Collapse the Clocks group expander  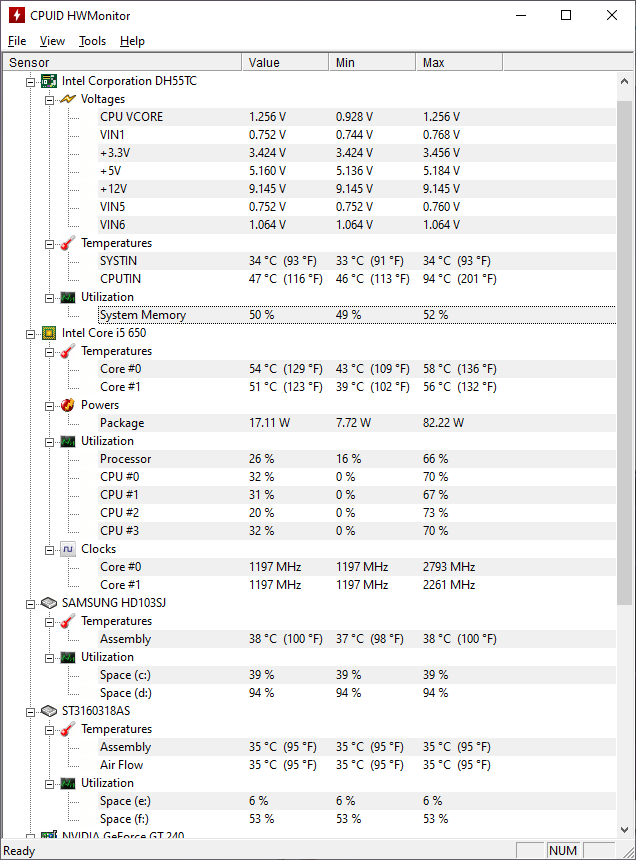[49, 549]
